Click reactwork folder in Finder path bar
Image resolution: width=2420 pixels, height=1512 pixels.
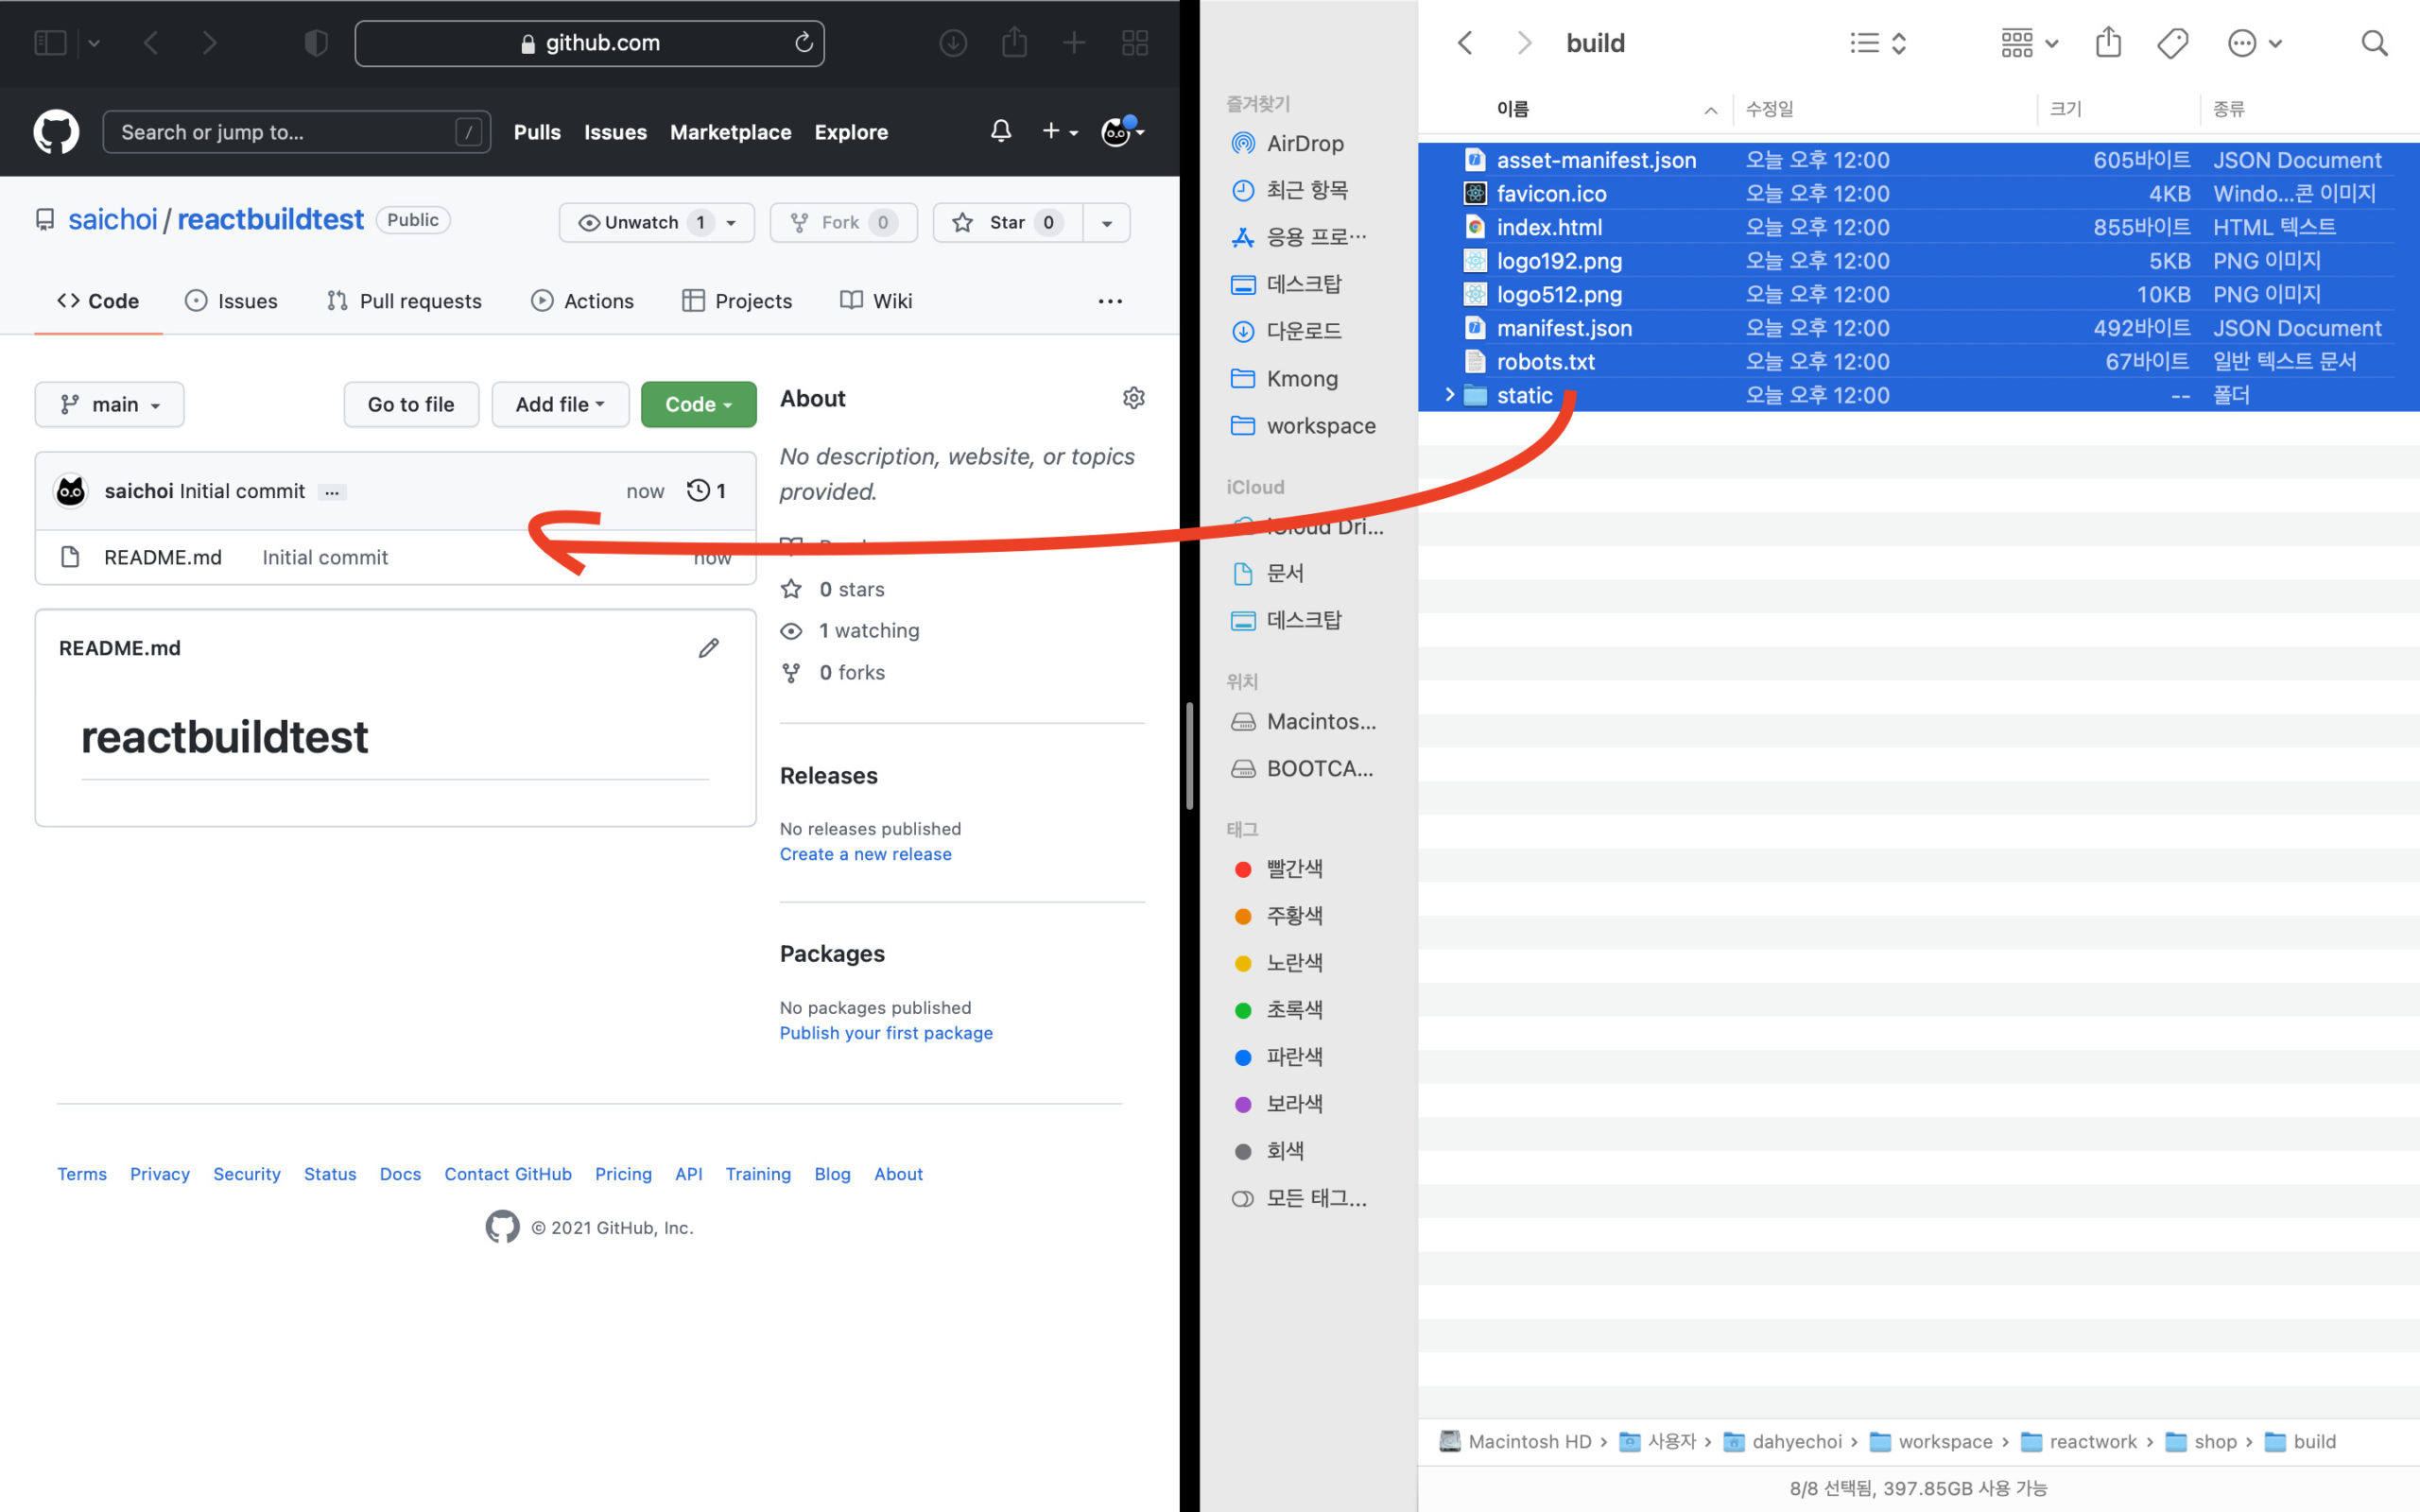[x=2079, y=1441]
